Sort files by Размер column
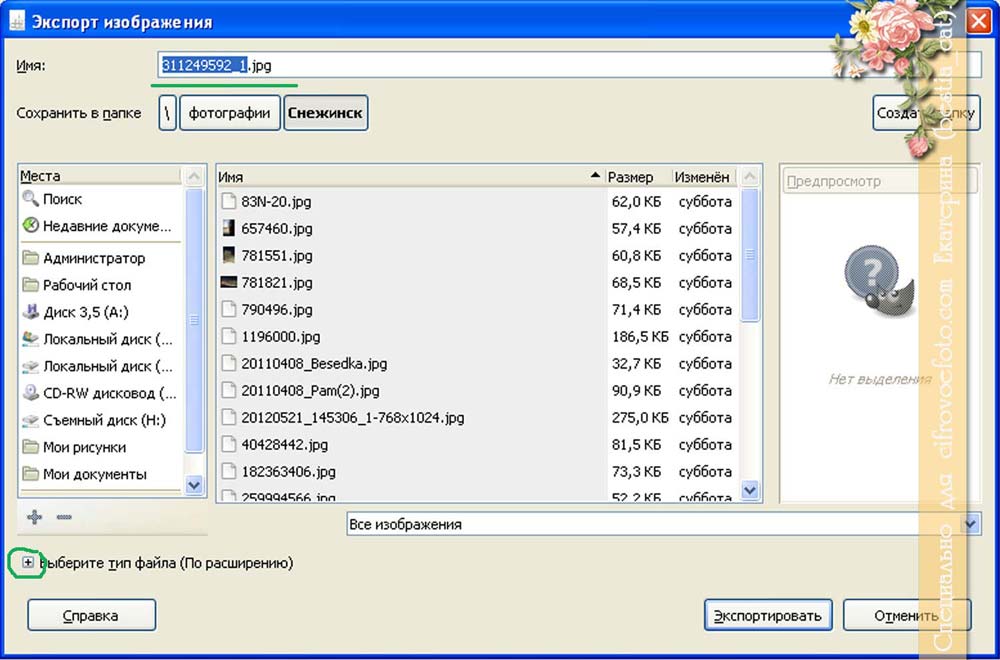Viewport: 1000px width, 660px height. click(x=638, y=177)
